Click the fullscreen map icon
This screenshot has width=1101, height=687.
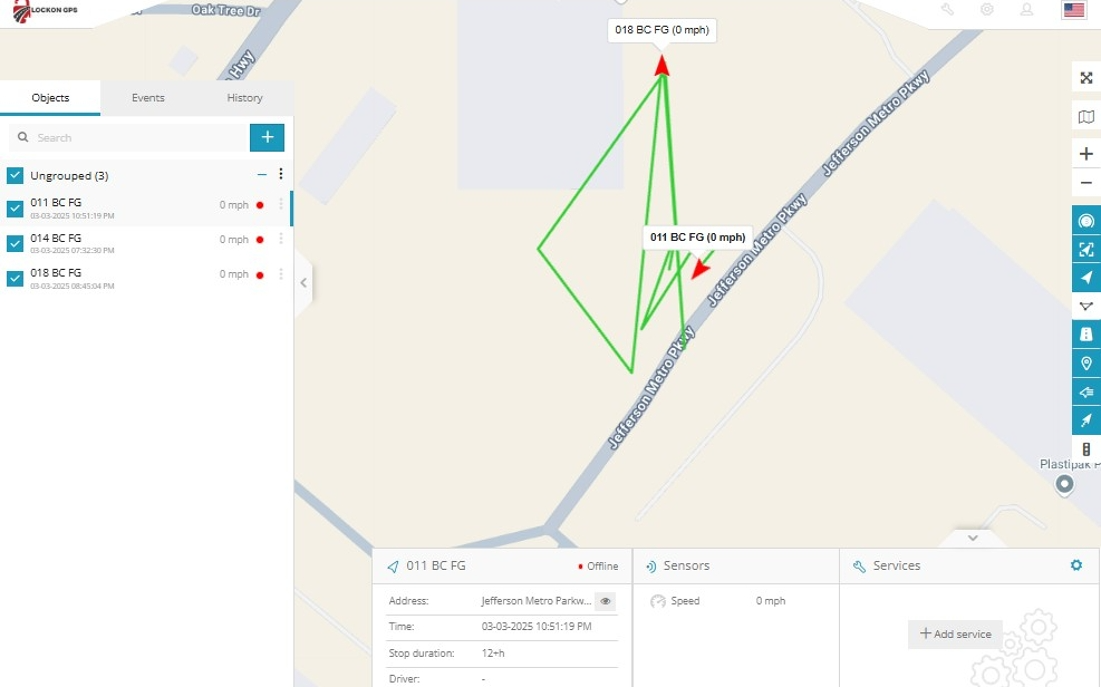point(1086,78)
